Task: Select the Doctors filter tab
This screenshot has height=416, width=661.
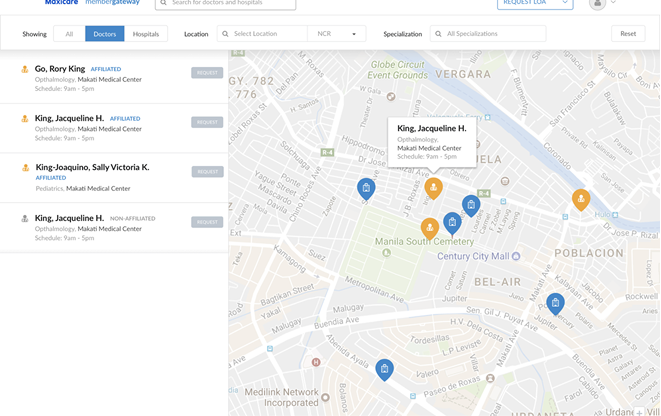Action: click(105, 34)
